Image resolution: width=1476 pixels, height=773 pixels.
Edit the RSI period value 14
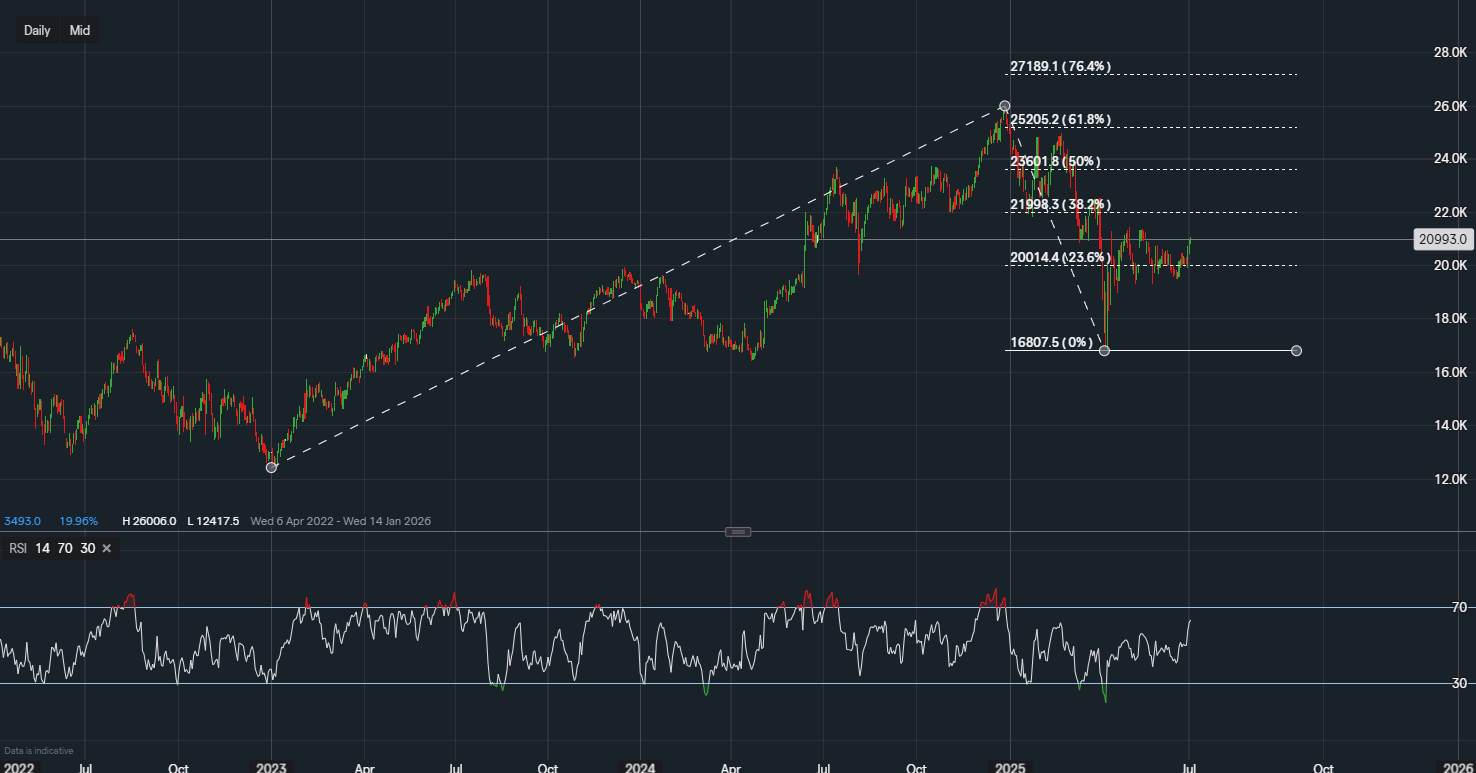pyautogui.click(x=41, y=548)
